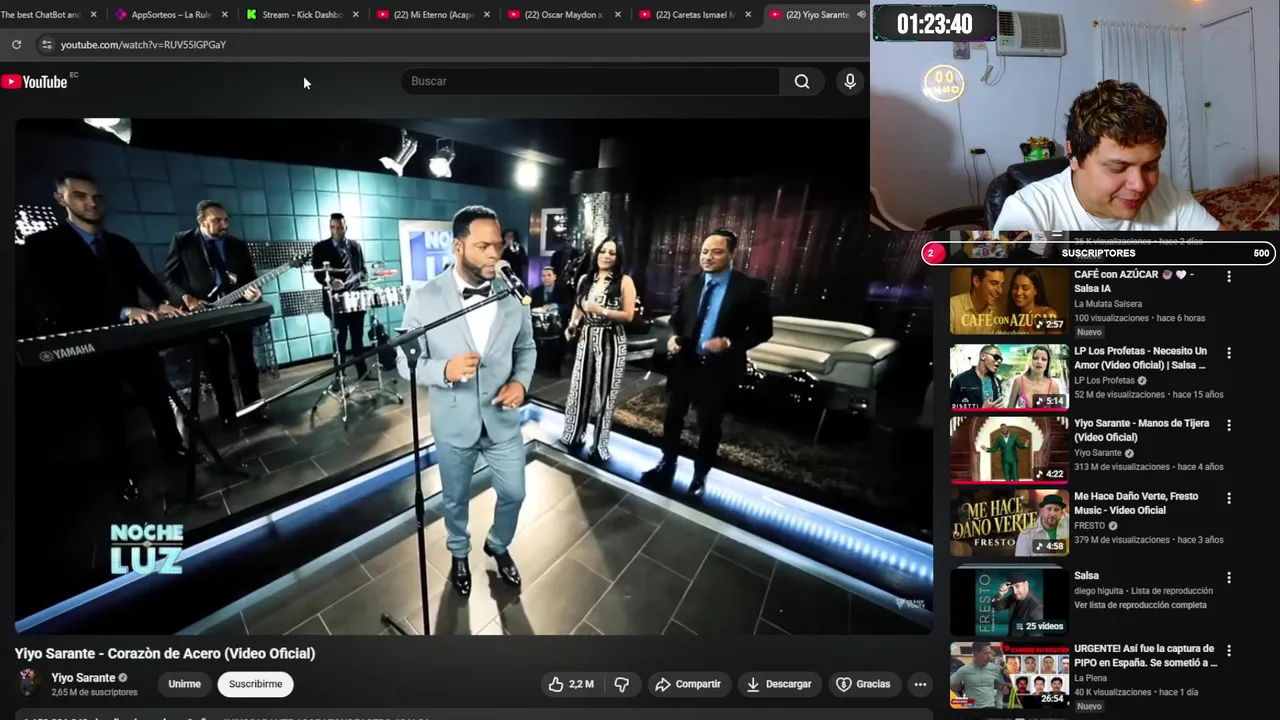Open Manos de Tijera video thumbnail

(x=1009, y=450)
